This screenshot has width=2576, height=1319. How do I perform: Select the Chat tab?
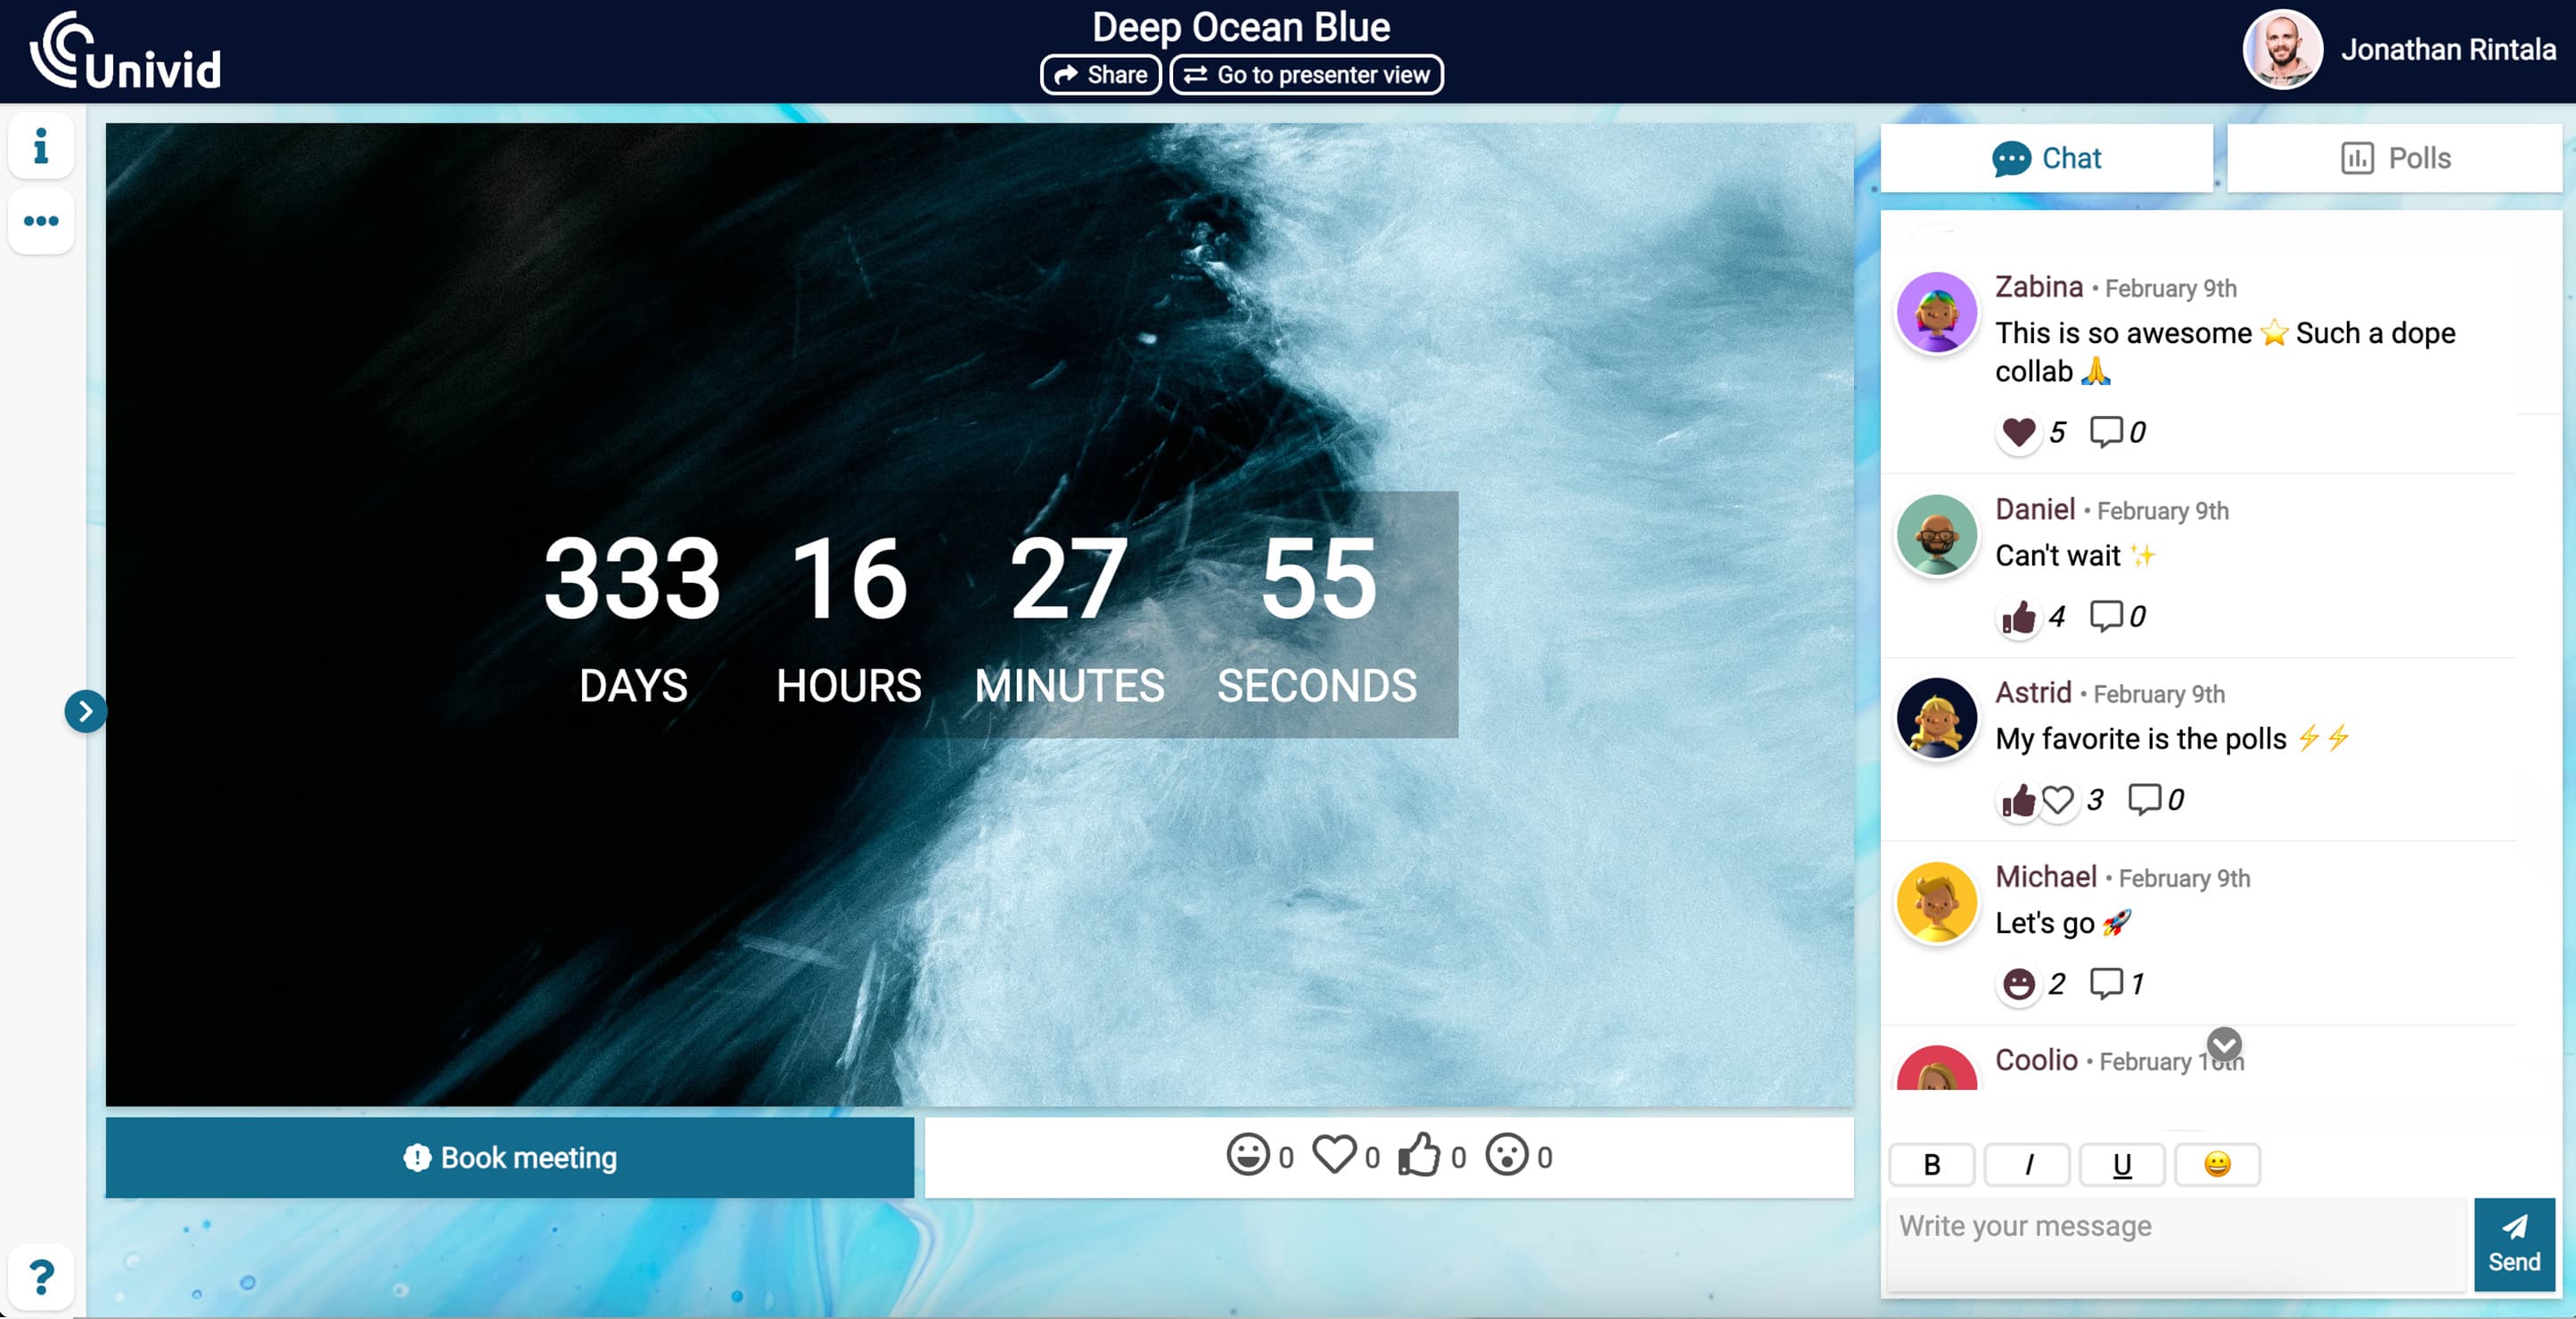point(2047,157)
